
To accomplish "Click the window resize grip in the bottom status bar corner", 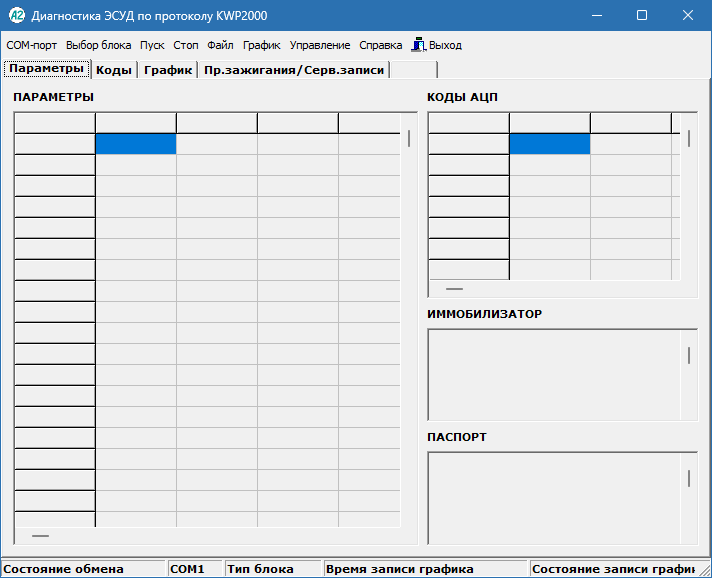I will (704, 570).
